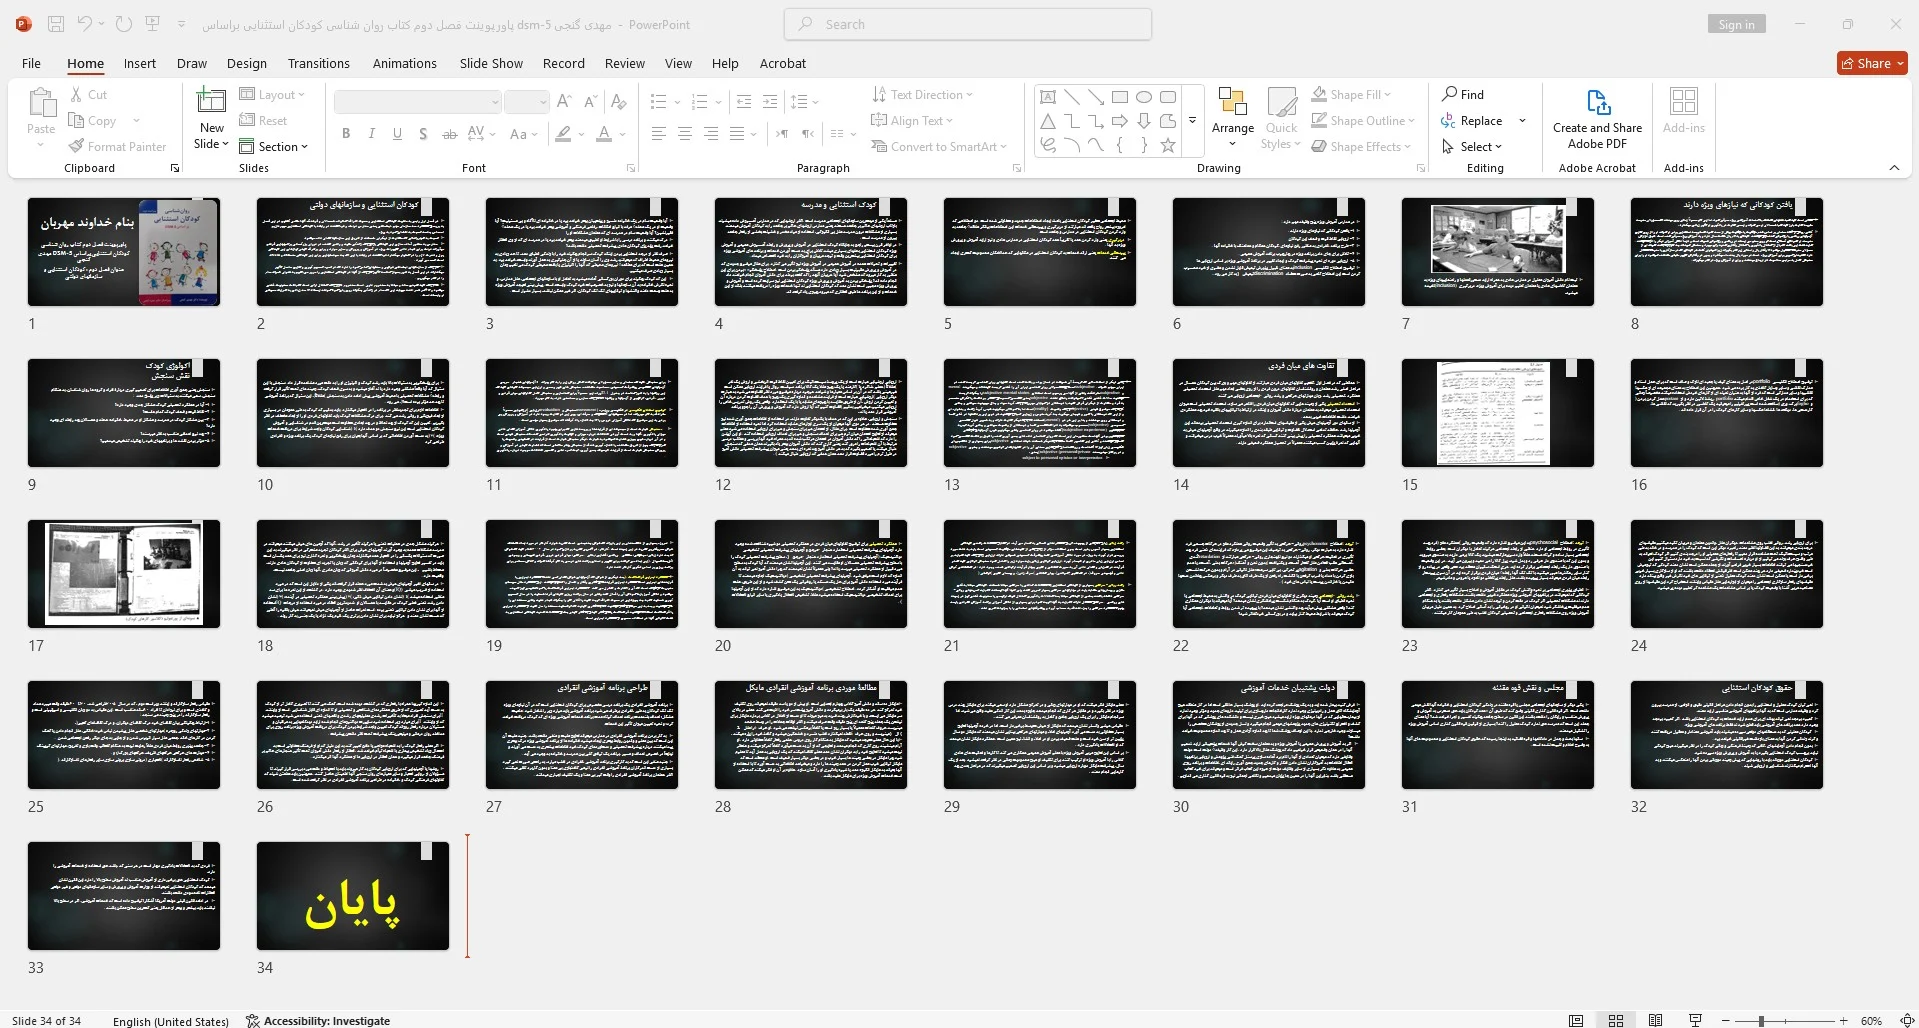Click Save icon in Quick Access Toolbar
The image size is (1919, 1028).
[56, 24]
